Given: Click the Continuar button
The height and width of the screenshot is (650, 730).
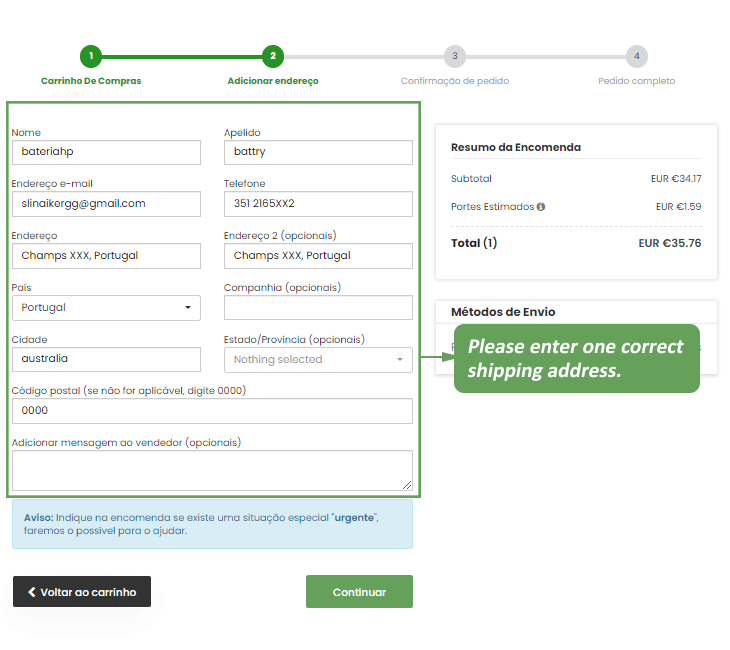Looking at the screenshot, I should coord(359,592).
